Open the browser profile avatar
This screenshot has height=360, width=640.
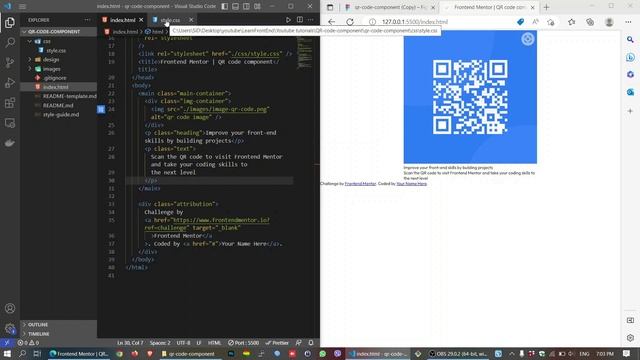click(609, 22)
